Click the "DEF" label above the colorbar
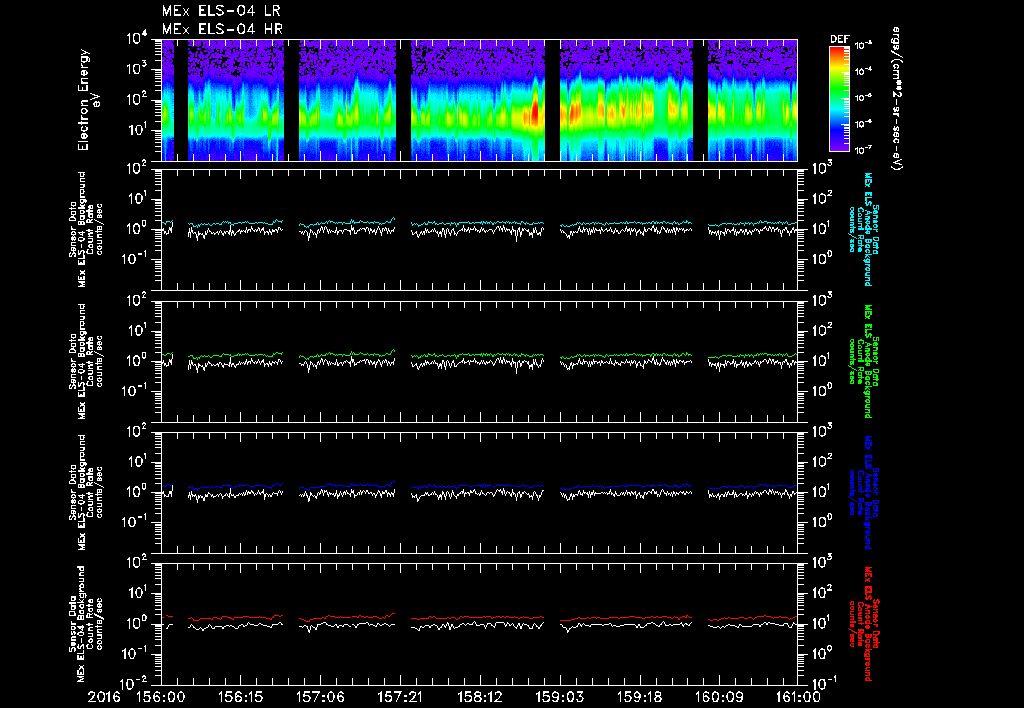The width and height of the screenshot is (1024, 708). 839,39
